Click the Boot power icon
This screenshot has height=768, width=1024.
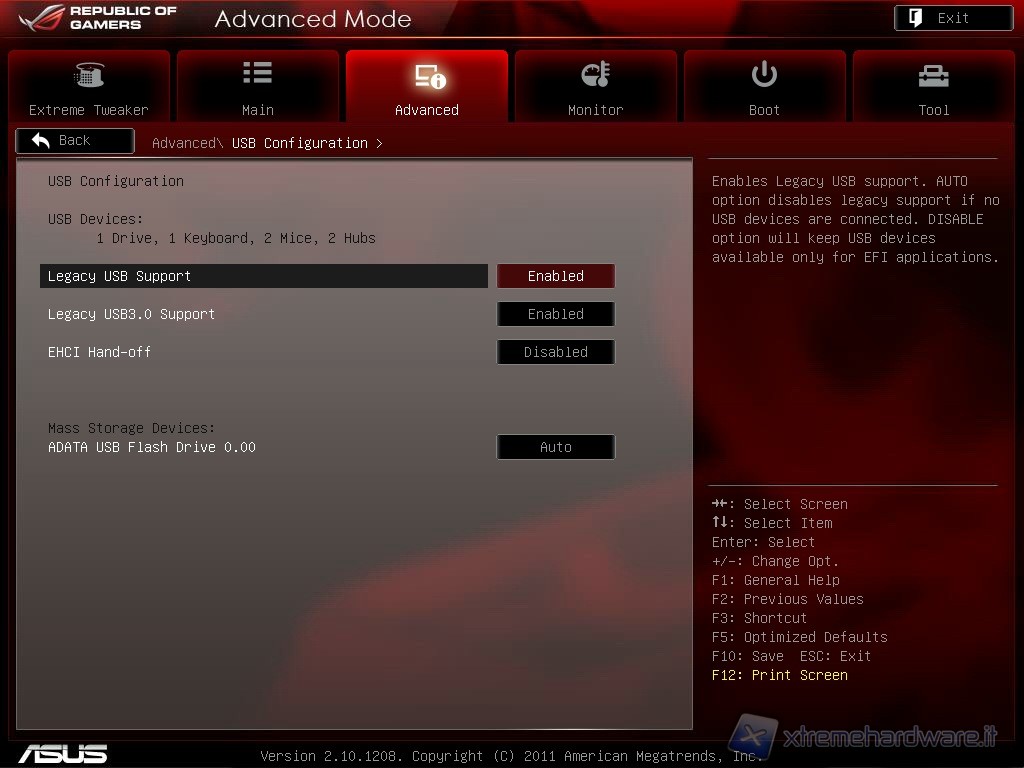(764, 74)
